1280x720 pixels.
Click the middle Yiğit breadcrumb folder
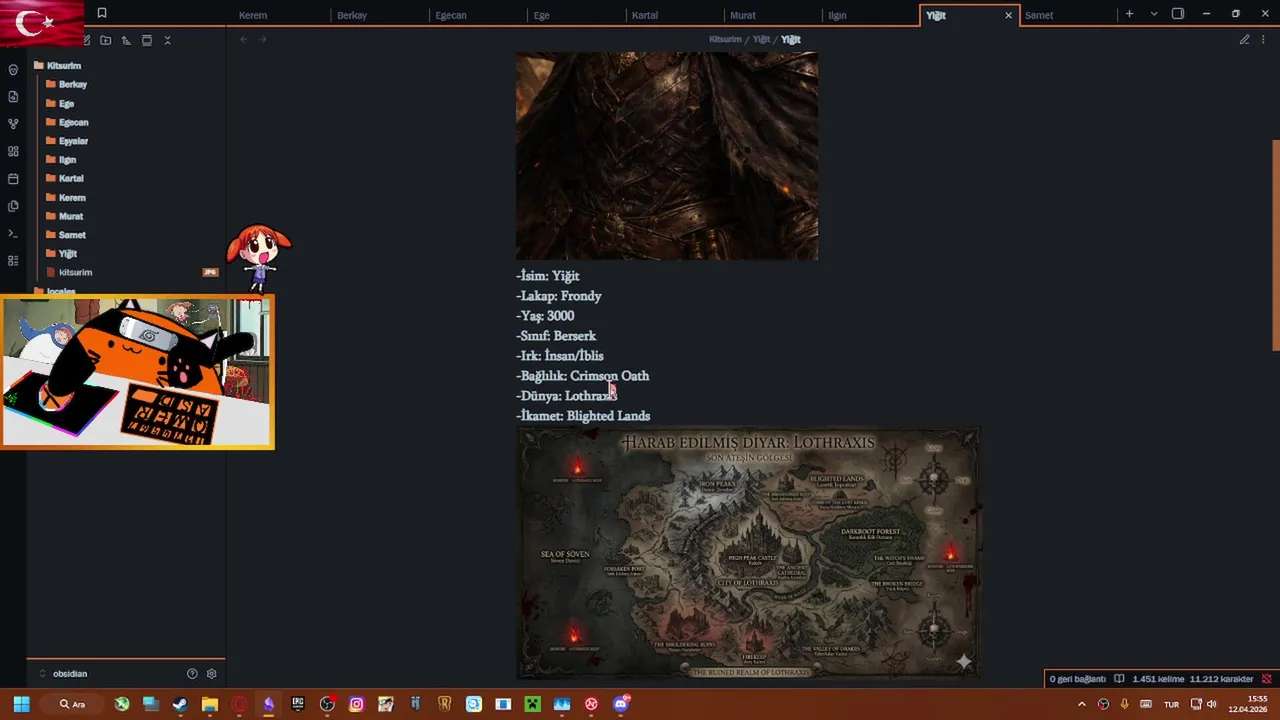pyautogui.click(x=762, y=40)
